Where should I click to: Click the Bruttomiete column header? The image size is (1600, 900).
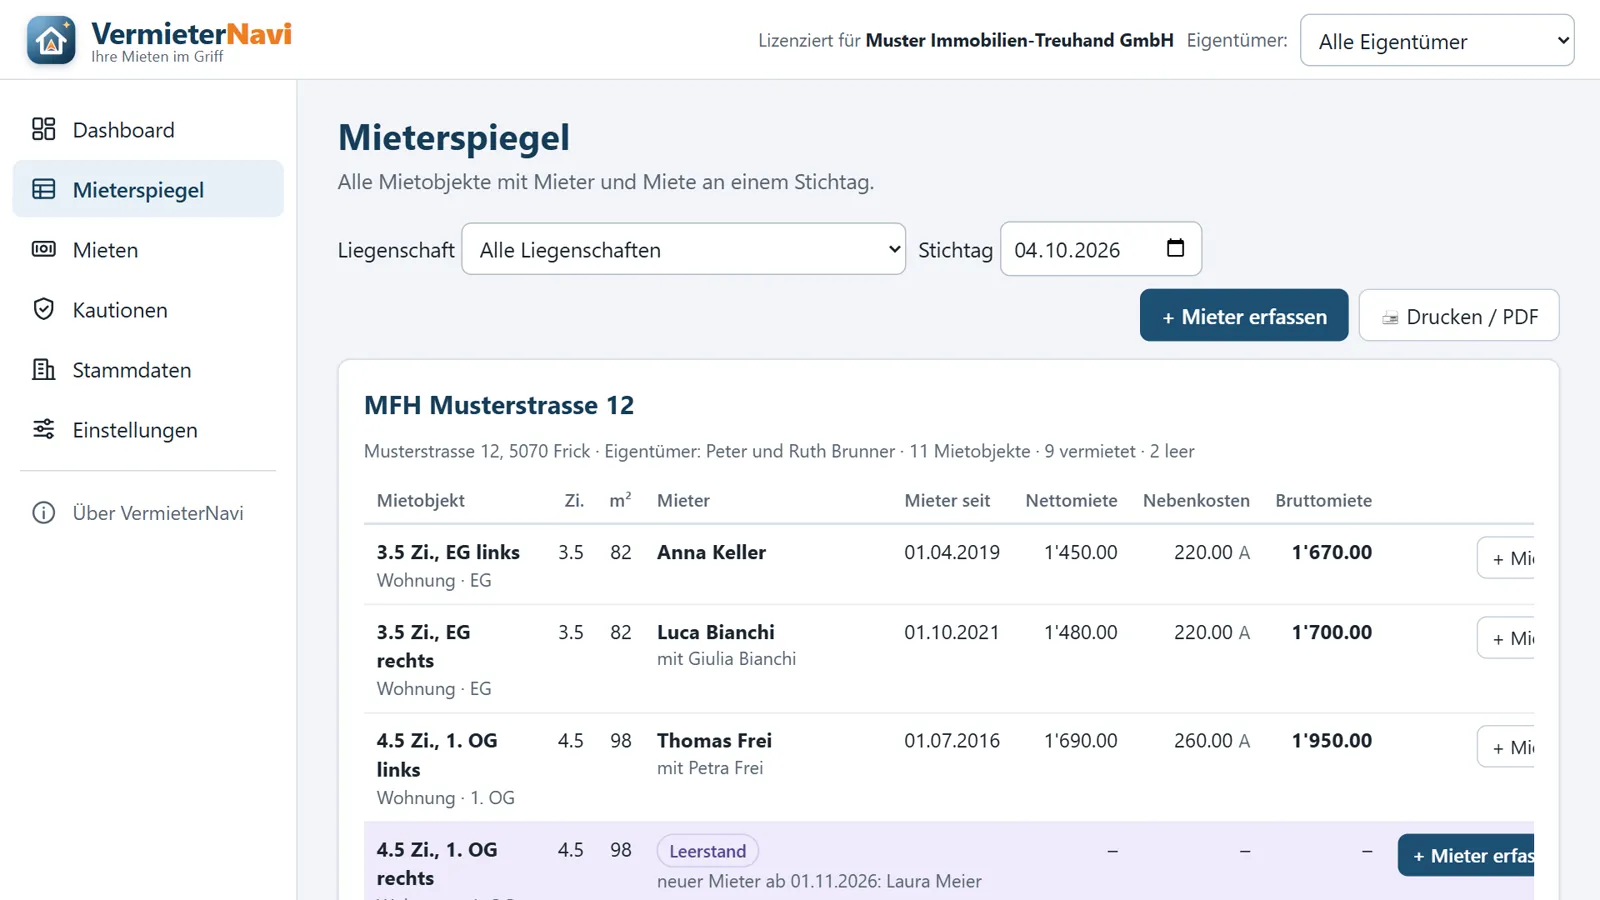tap(1323, 500)
